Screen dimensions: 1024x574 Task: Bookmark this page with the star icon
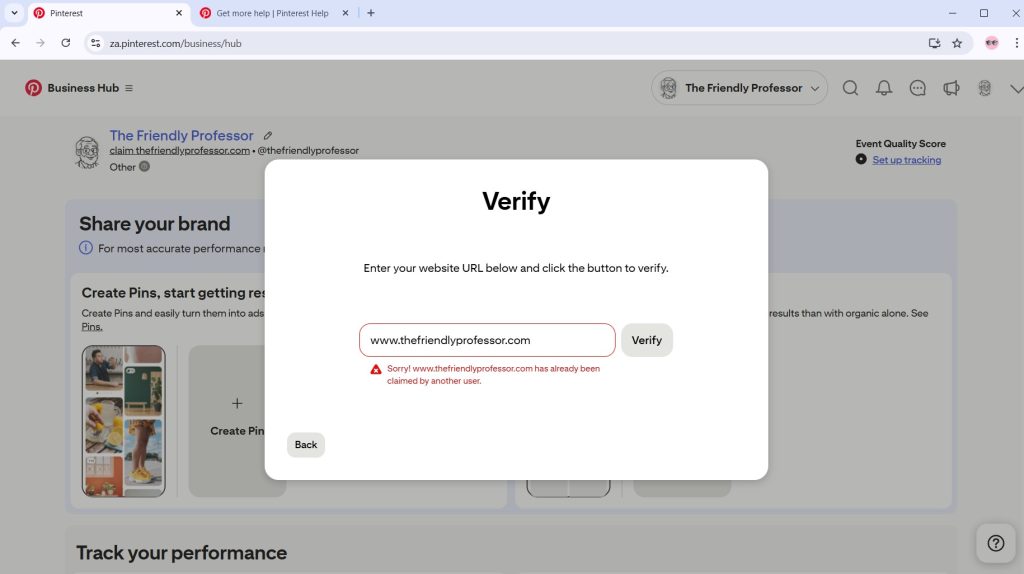tap(957, 43)
